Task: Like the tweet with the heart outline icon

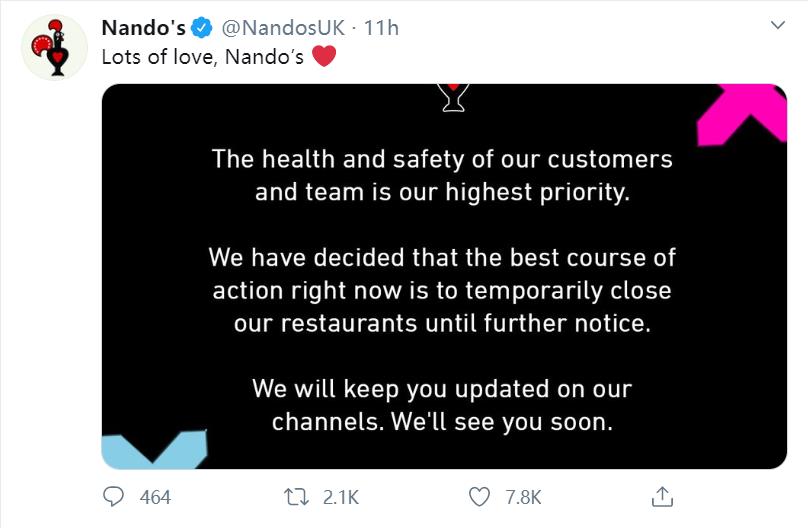Action: [479, 497]
